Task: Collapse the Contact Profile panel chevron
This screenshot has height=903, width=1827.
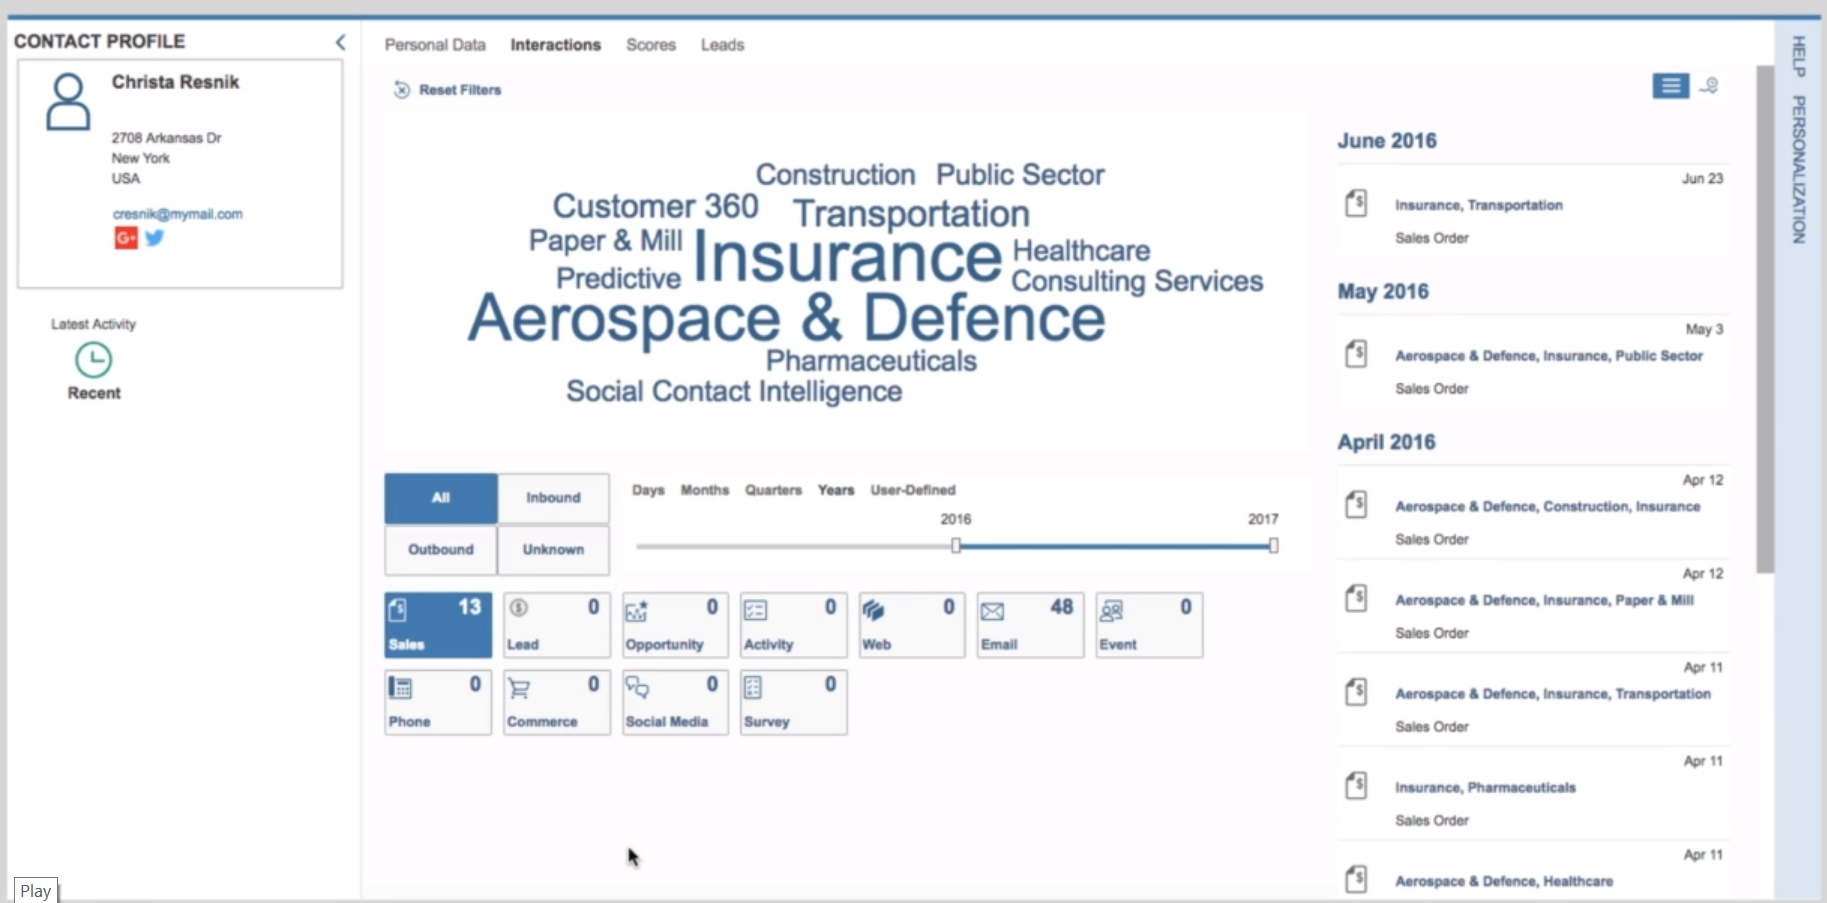Action: click(x=340, y=42)
